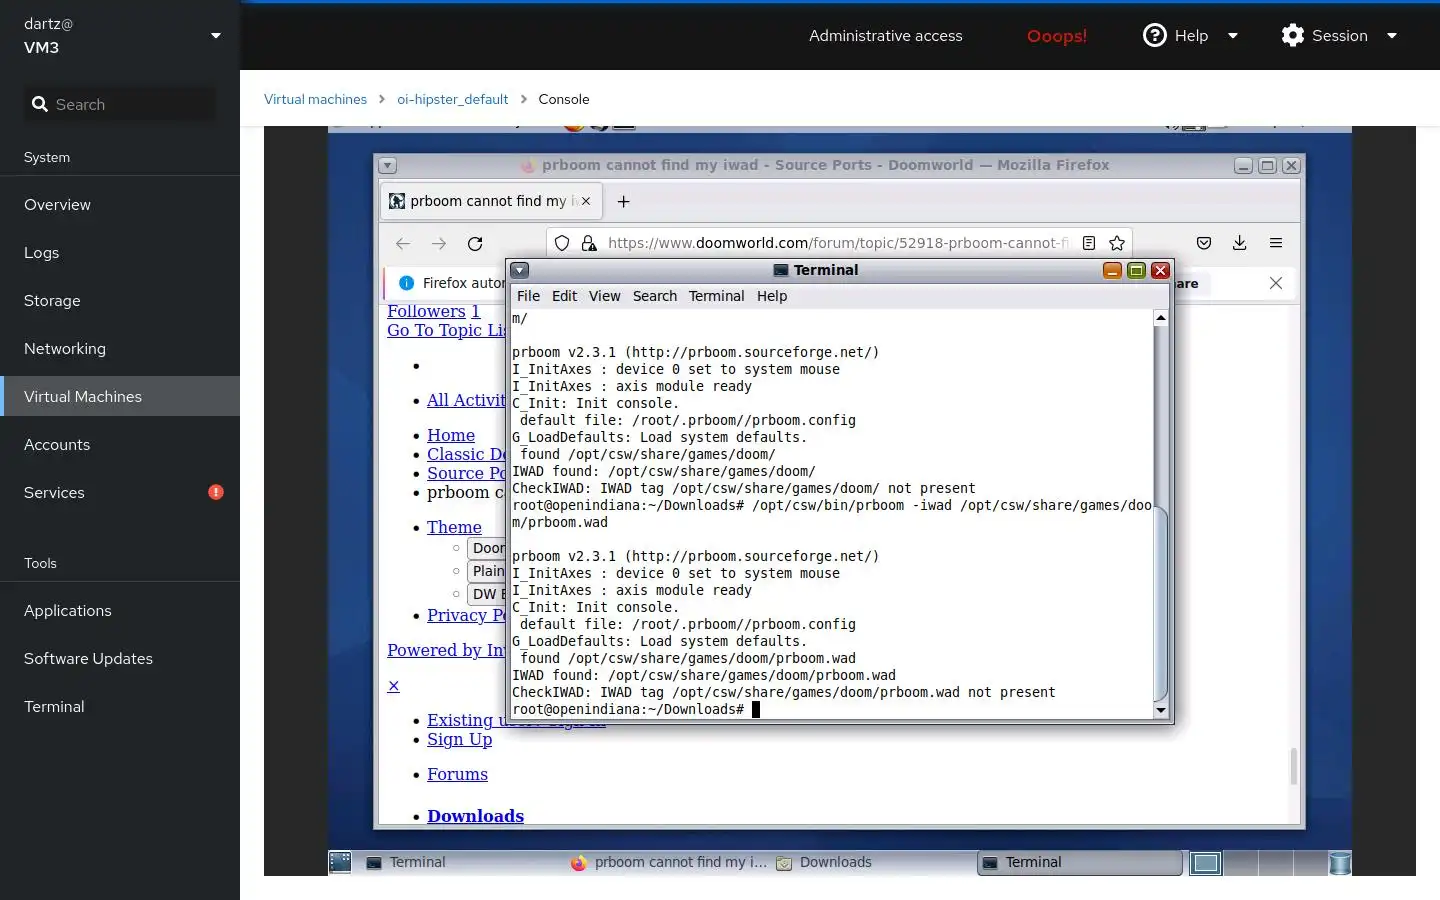Click the Forums link
Image resolution: width=1440 pixels, height=900 pixels.
coord(457,774)
